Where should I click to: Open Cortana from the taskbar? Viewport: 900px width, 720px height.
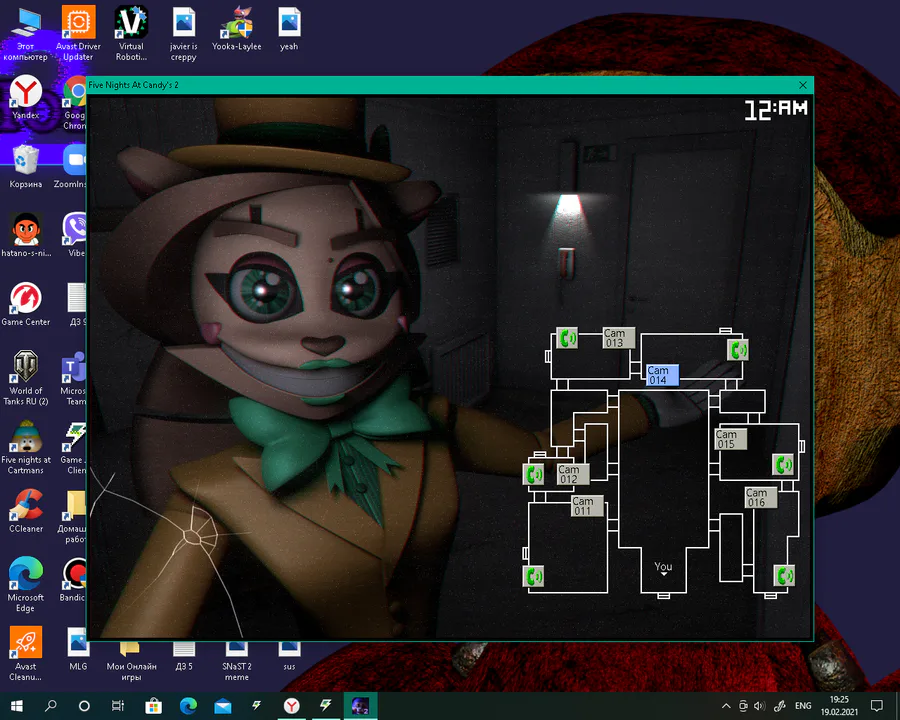pos(84,706)
